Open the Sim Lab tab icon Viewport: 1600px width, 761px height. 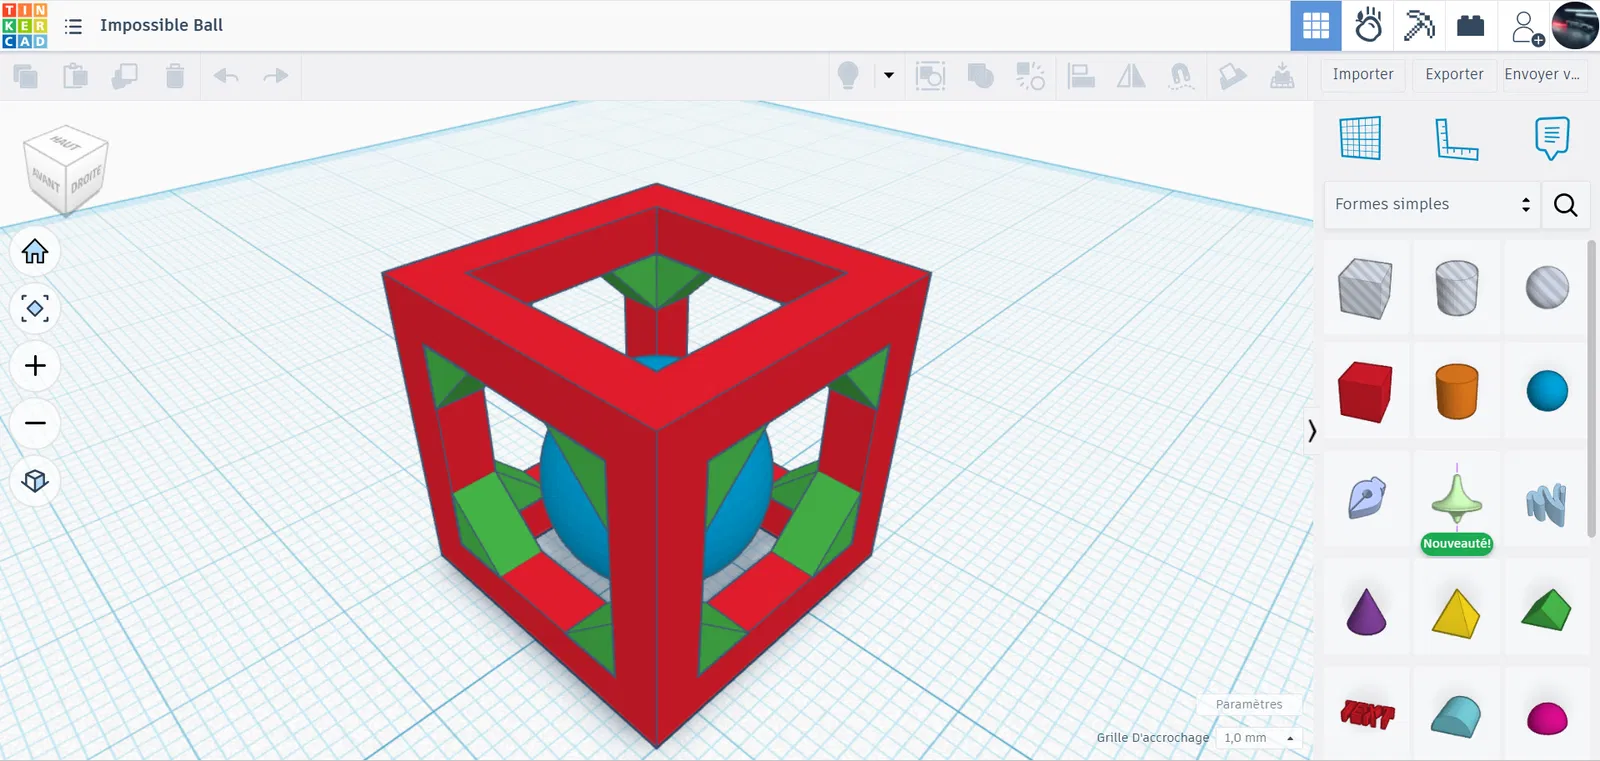[1368, 25]
